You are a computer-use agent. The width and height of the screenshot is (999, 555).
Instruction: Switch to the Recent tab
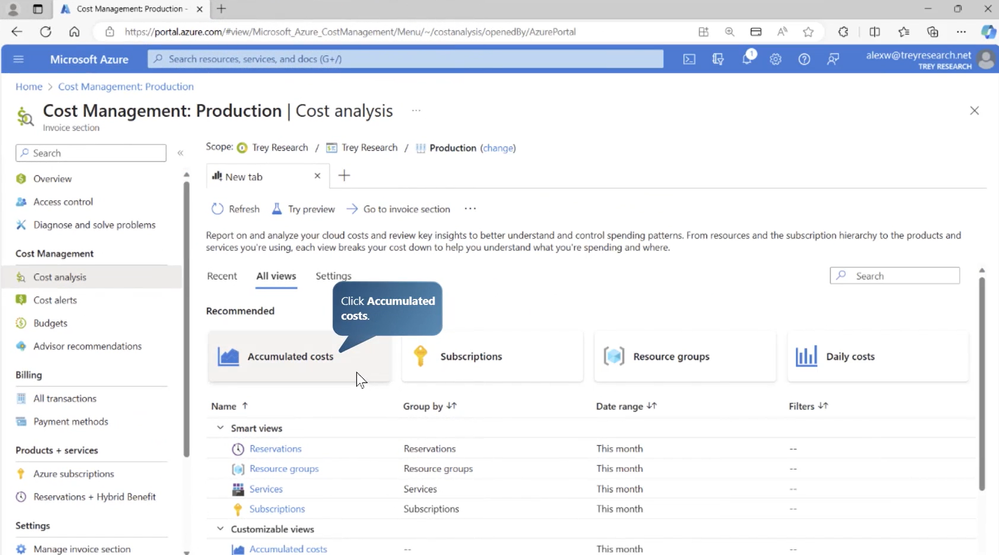coord(222,276)
